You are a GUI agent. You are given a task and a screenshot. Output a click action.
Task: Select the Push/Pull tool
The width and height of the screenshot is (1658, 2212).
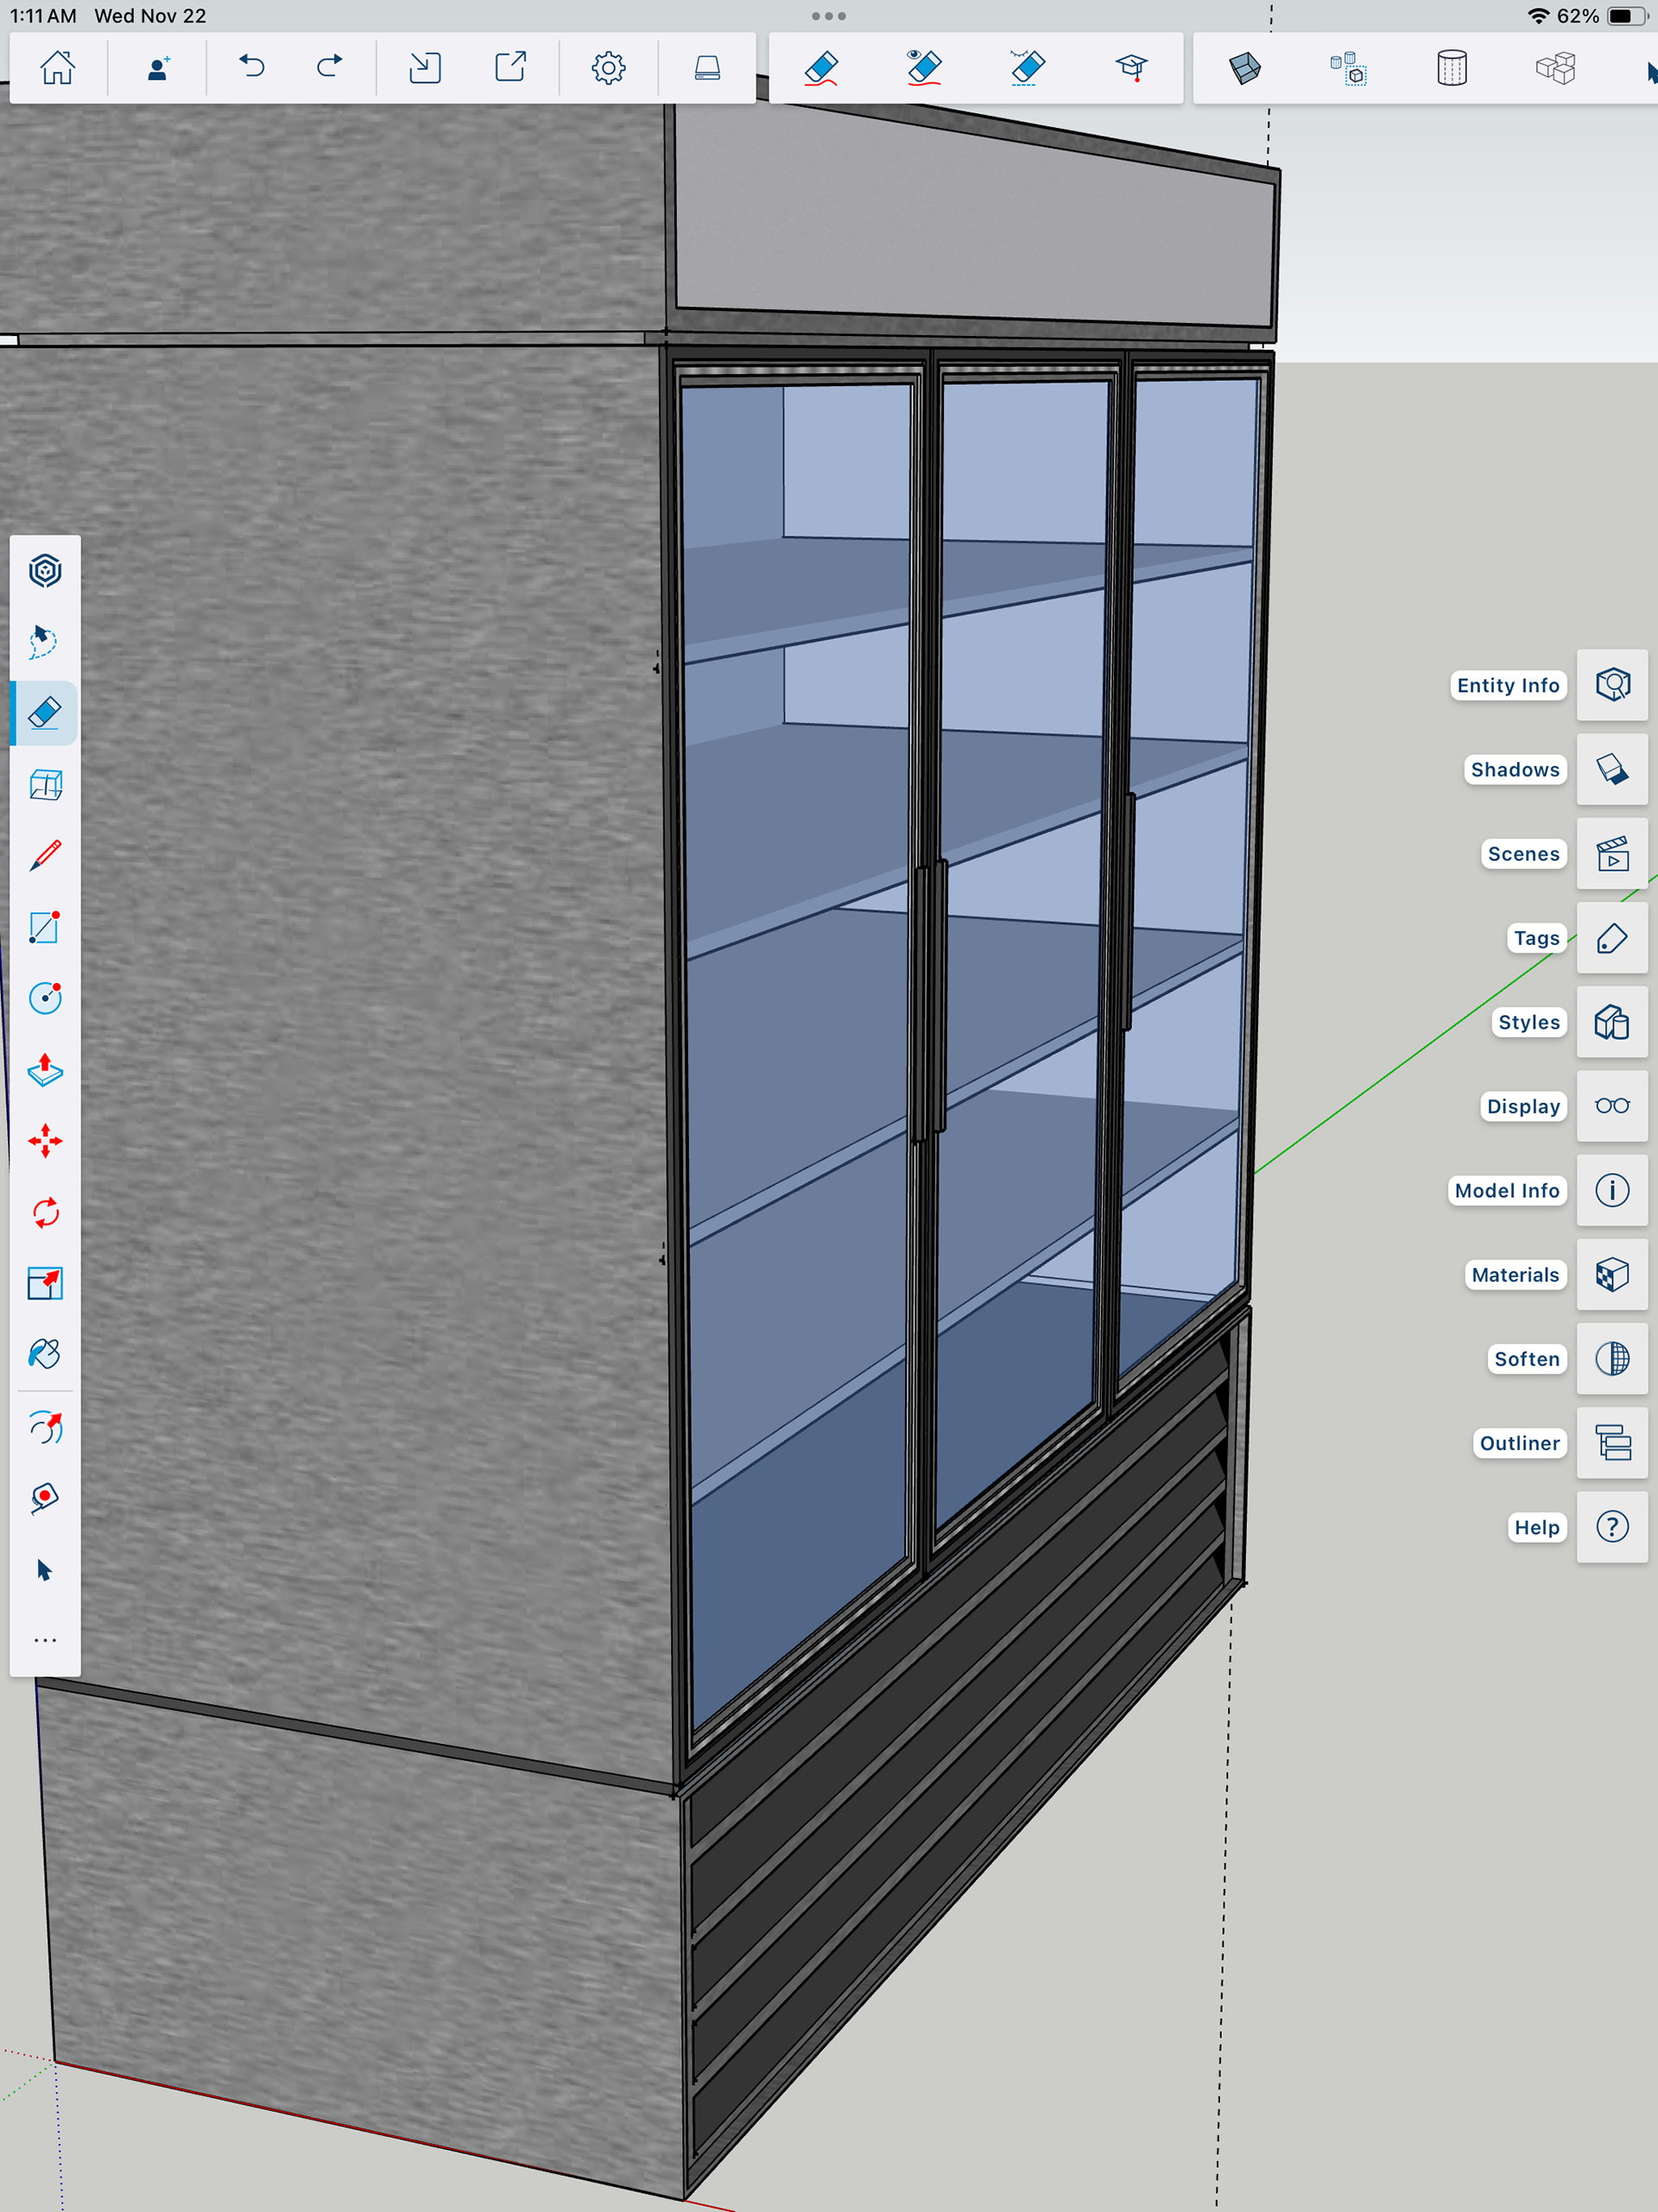[x=45, y=1070]
